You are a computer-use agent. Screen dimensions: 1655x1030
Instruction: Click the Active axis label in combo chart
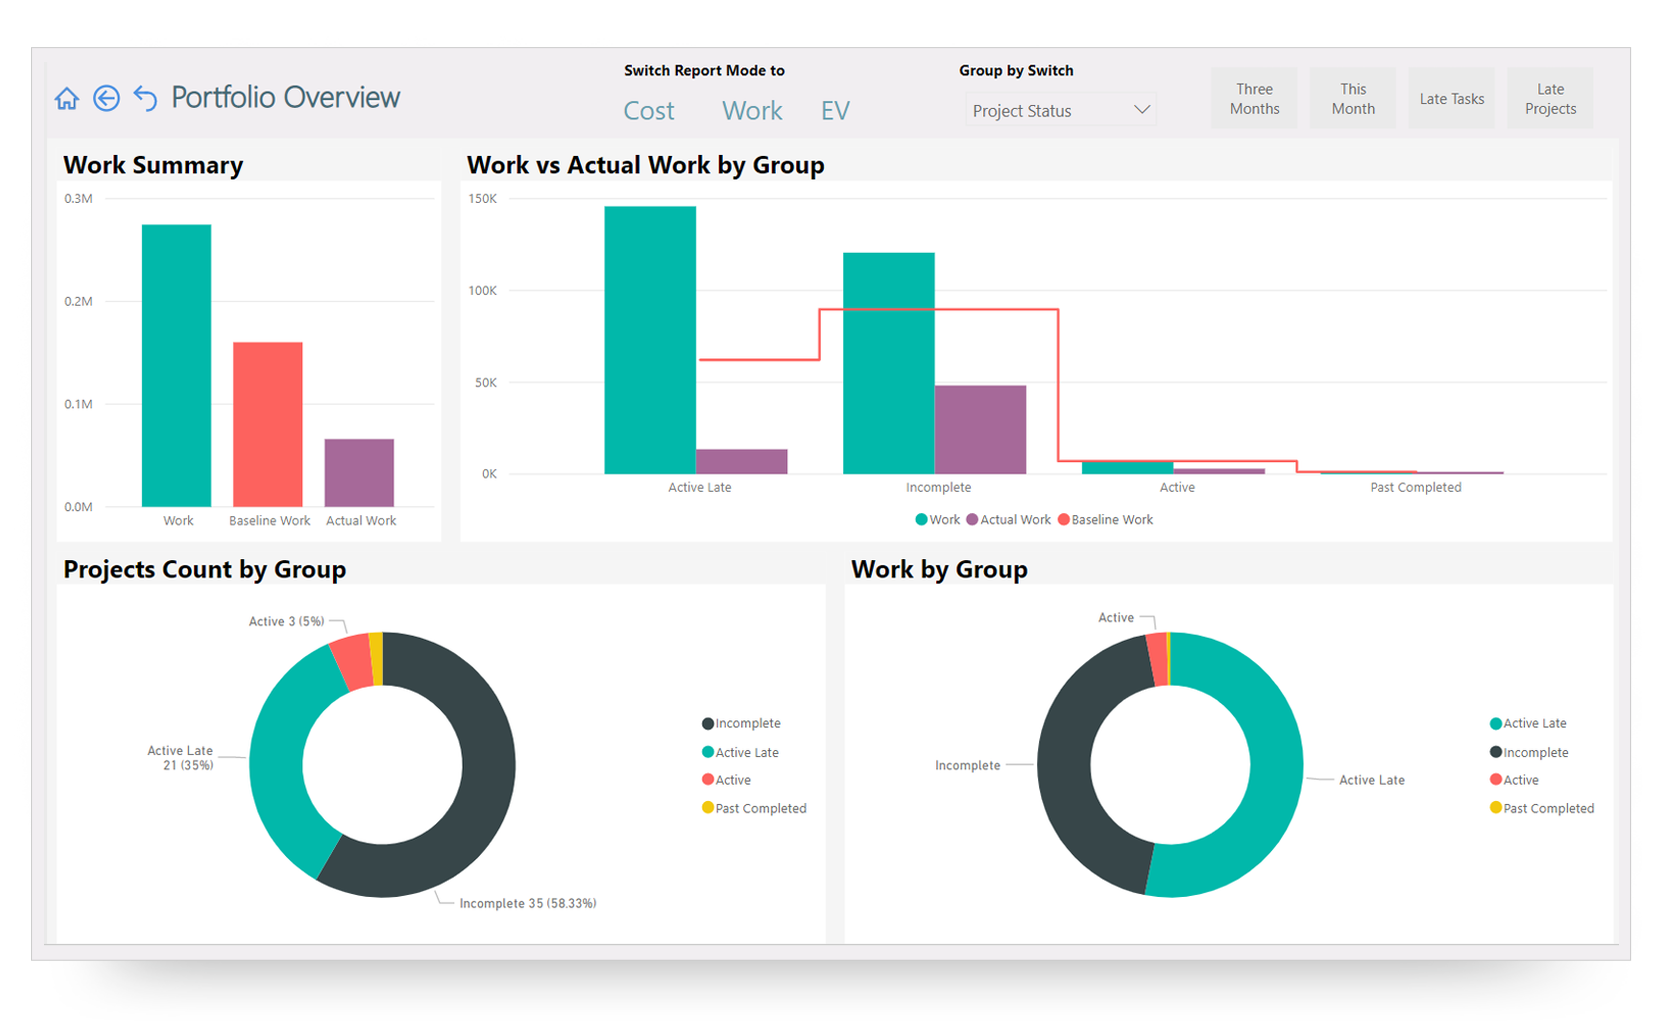tap(1177, 488)
